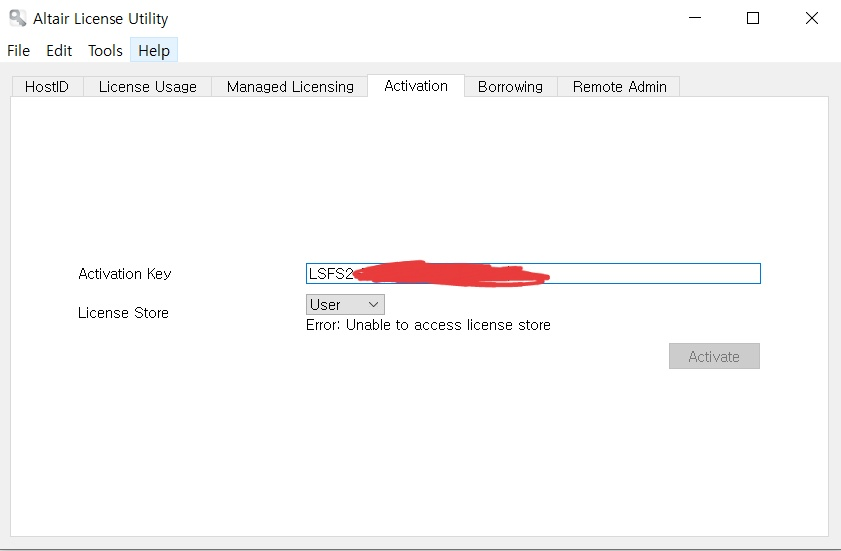
Task: Open the Help menu
Action: coord(154,50)
